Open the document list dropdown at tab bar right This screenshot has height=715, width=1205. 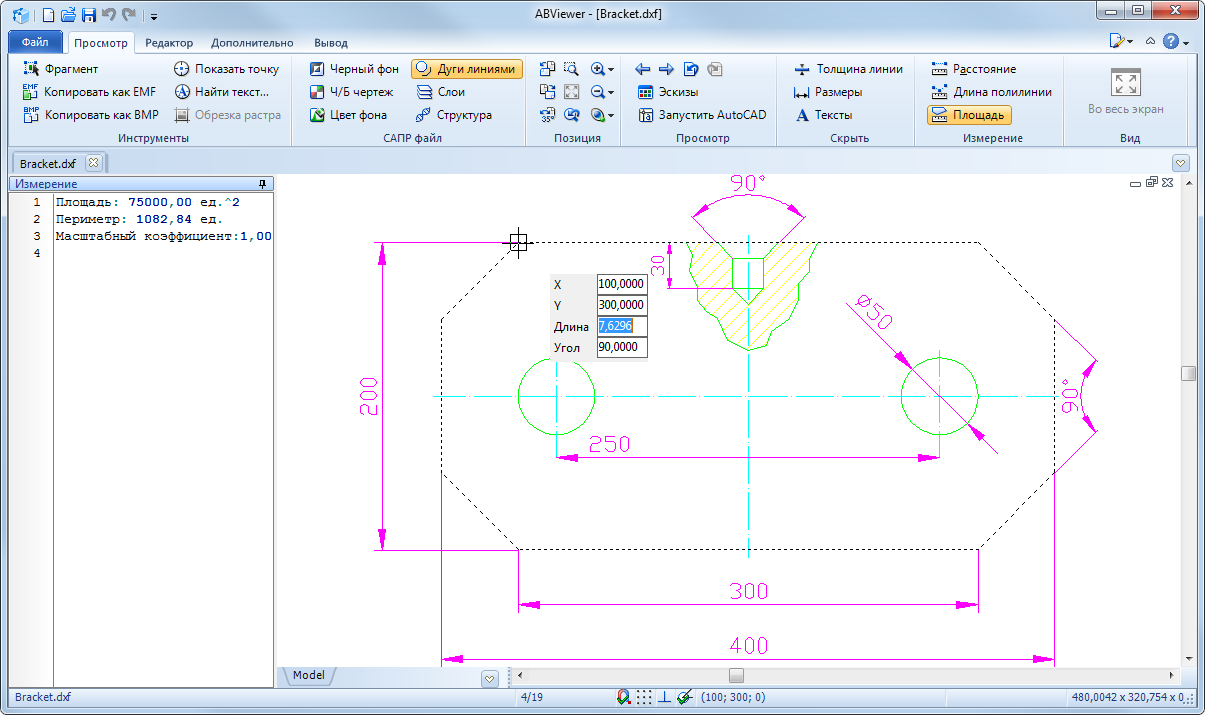[1181, 163]
